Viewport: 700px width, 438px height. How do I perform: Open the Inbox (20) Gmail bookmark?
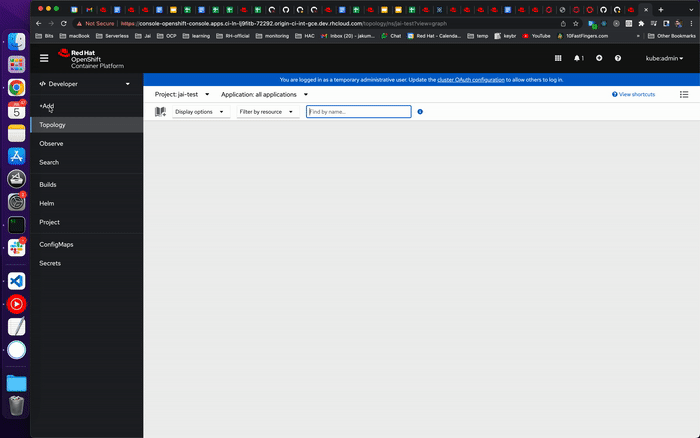[x=348, y=36]
